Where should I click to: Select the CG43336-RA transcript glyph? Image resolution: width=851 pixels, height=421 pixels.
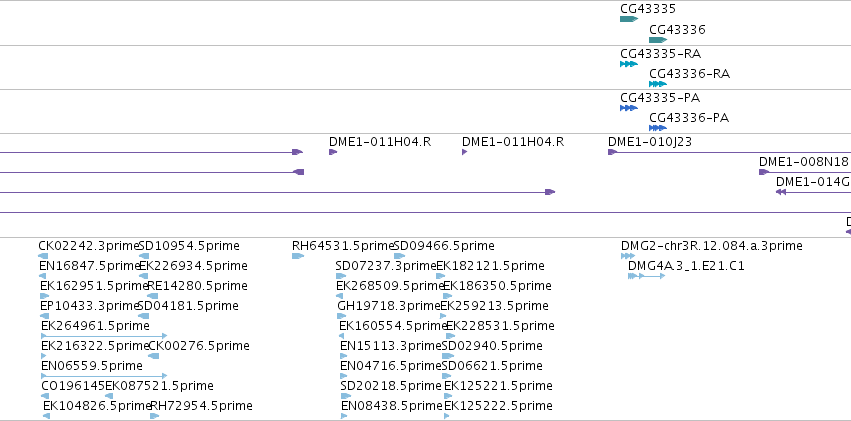tap(658, 84)
